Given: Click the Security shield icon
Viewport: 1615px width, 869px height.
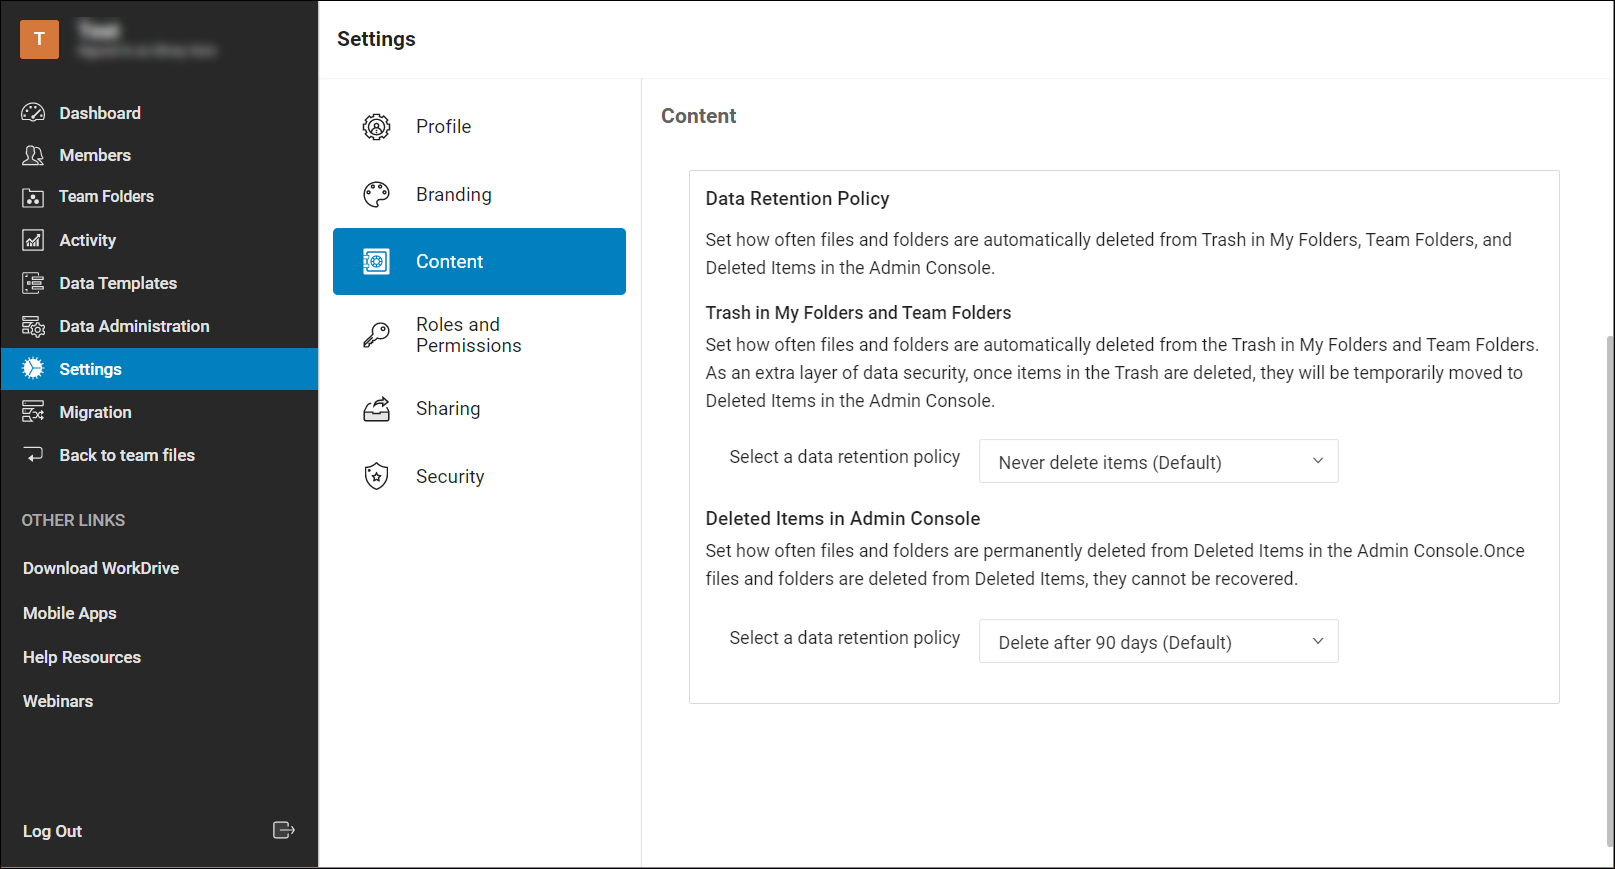Looking at the screenshot, I should click(x=376, y=477).
